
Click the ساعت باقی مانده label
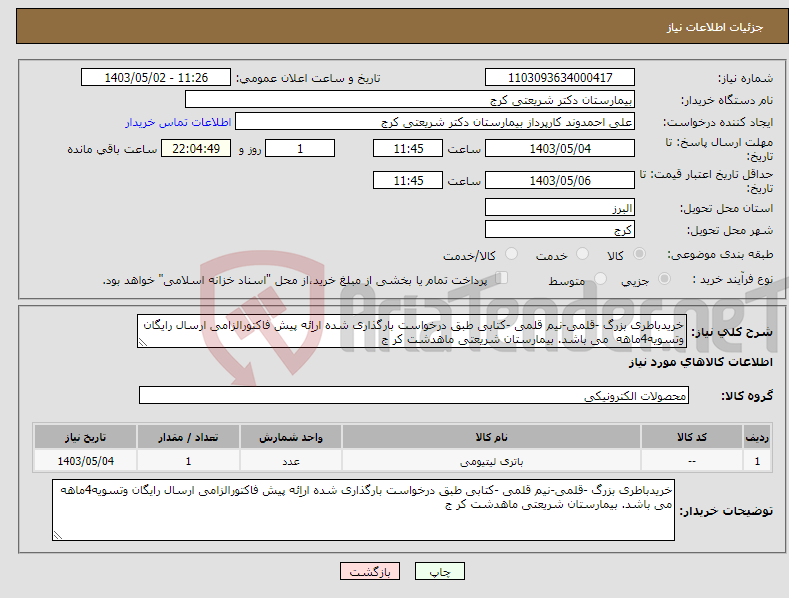point(112,150)
